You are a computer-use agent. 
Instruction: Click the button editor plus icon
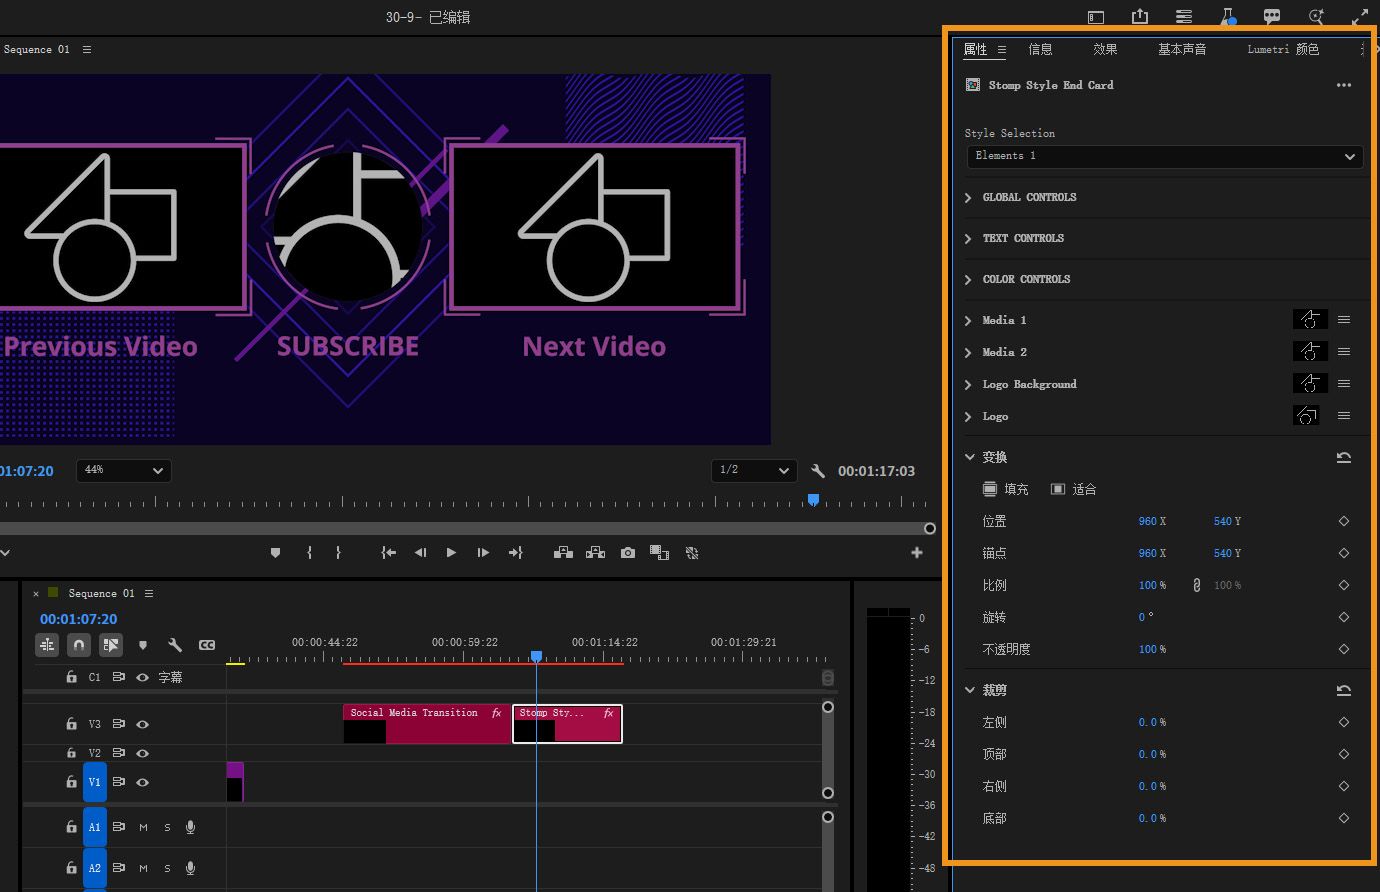[916, 553]
